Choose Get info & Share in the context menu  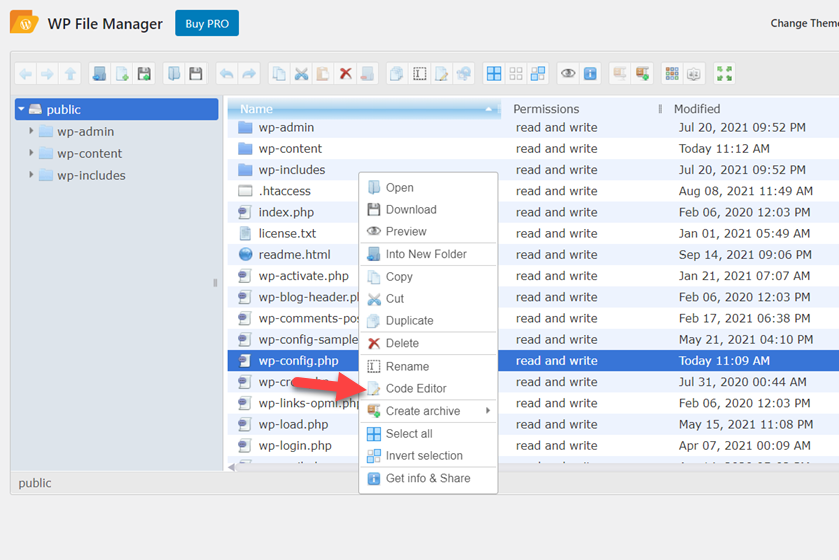click(428, 478)
